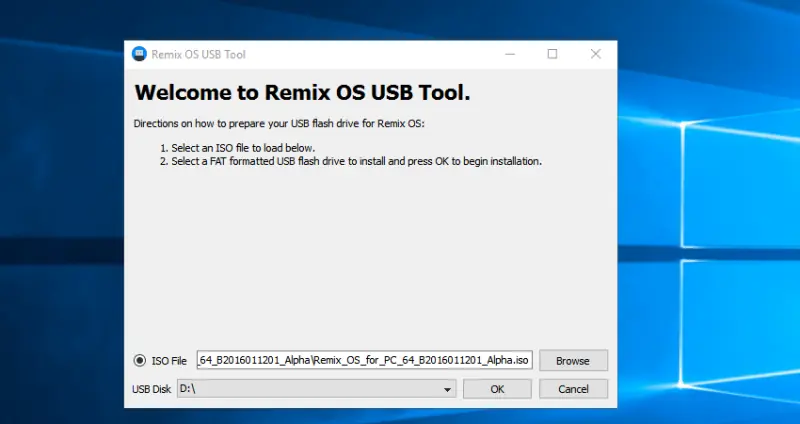The height and width of the screenshot is (424, 800).
Task: Select the ISO File radio button
Action: [139, 361]
